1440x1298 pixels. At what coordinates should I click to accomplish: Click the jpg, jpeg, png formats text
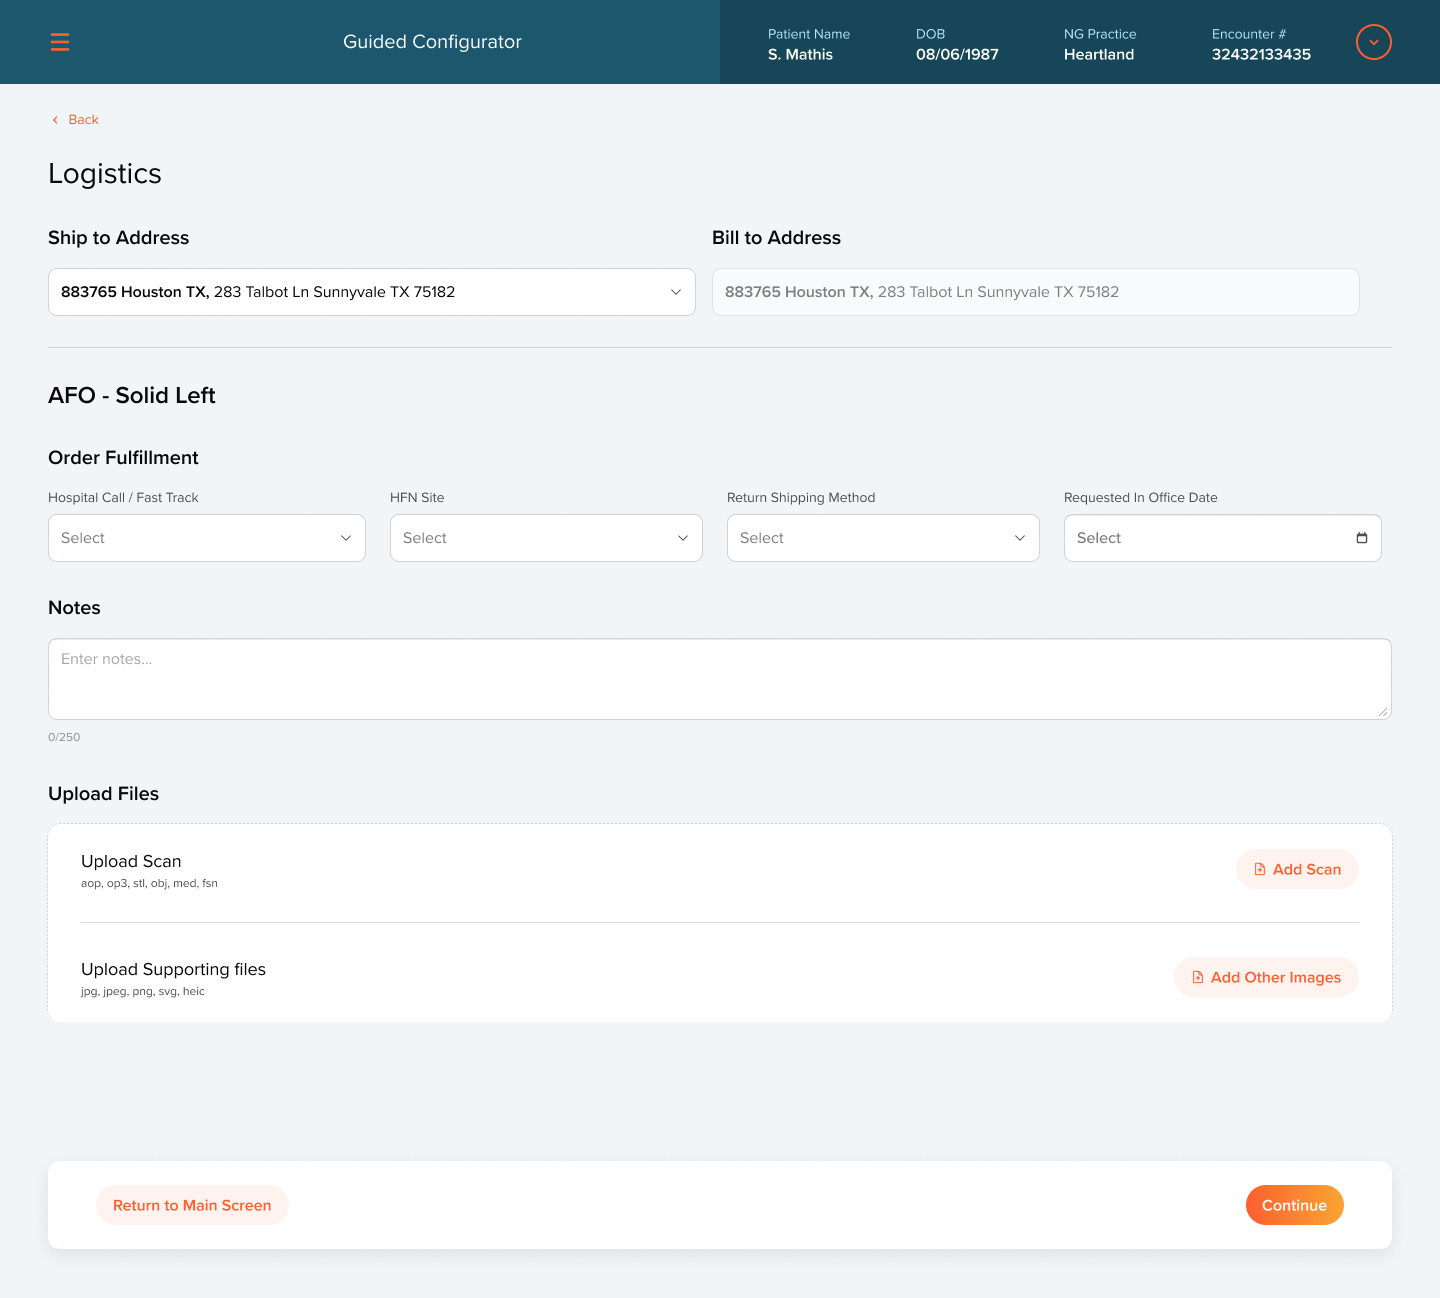tap(143, 991)
